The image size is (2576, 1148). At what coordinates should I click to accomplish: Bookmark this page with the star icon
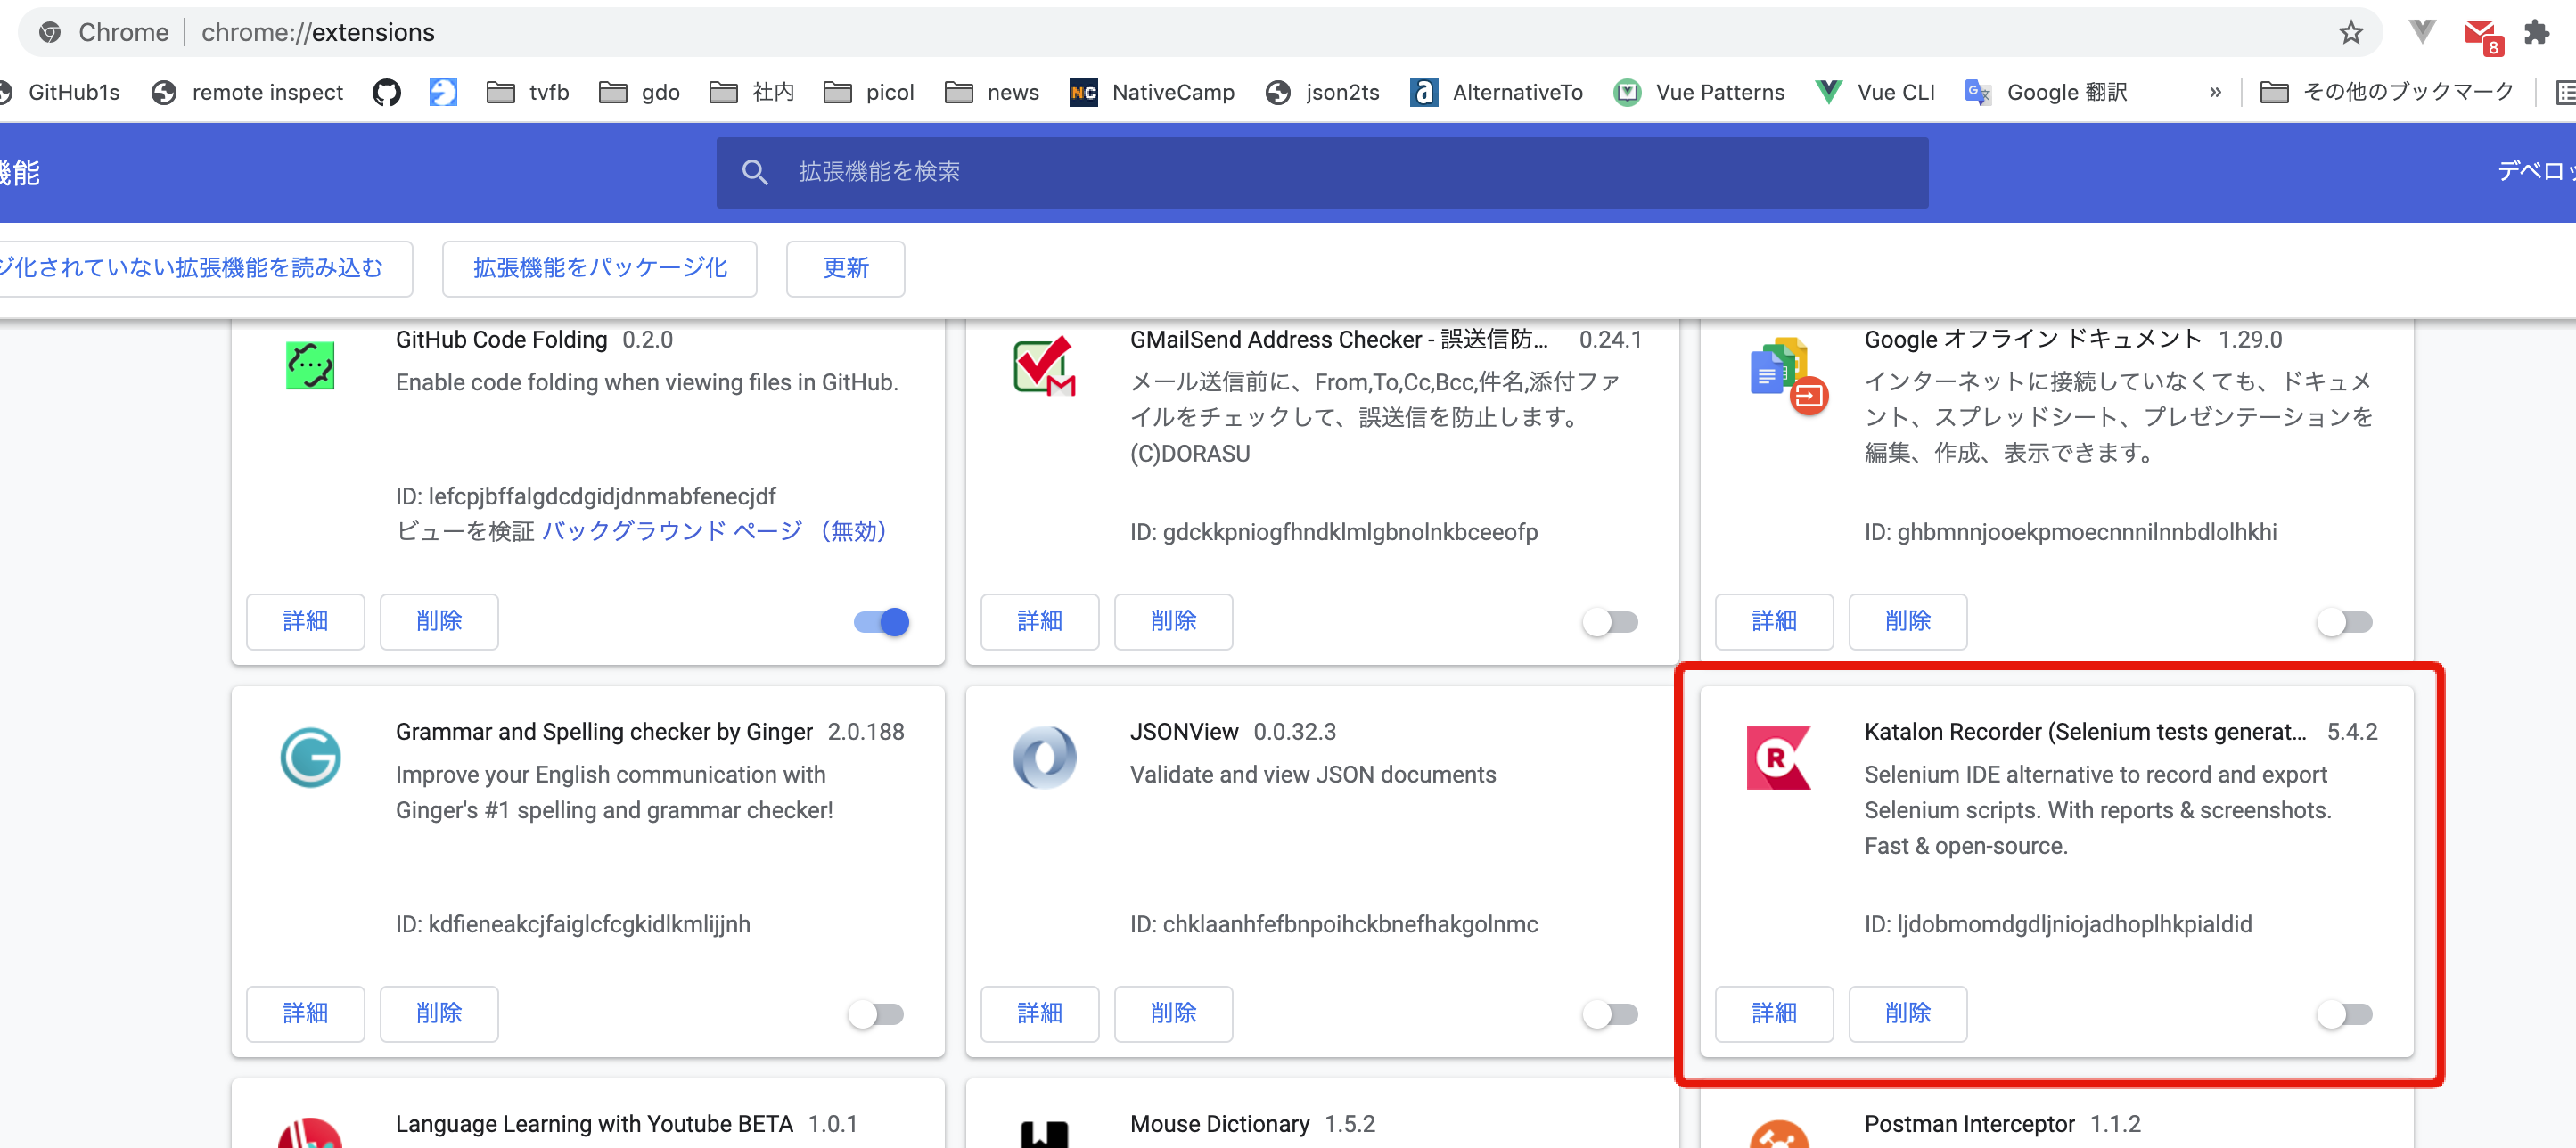[x=2351, y=32]
